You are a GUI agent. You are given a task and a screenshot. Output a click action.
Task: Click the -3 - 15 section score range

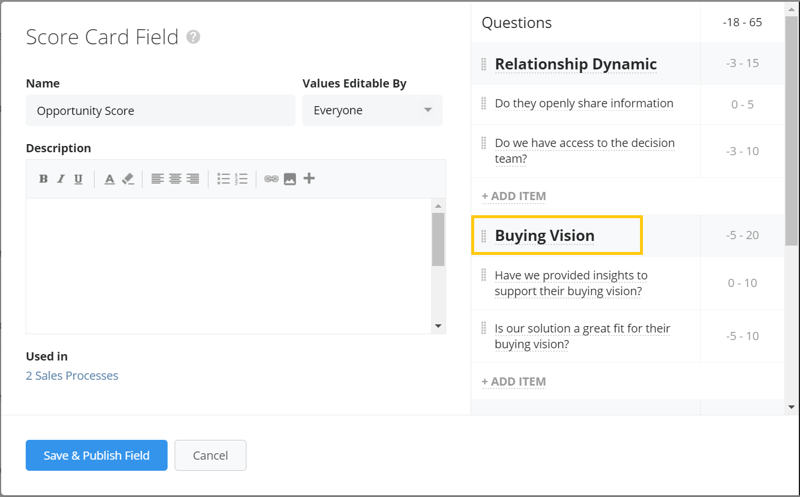coord(742,63)
